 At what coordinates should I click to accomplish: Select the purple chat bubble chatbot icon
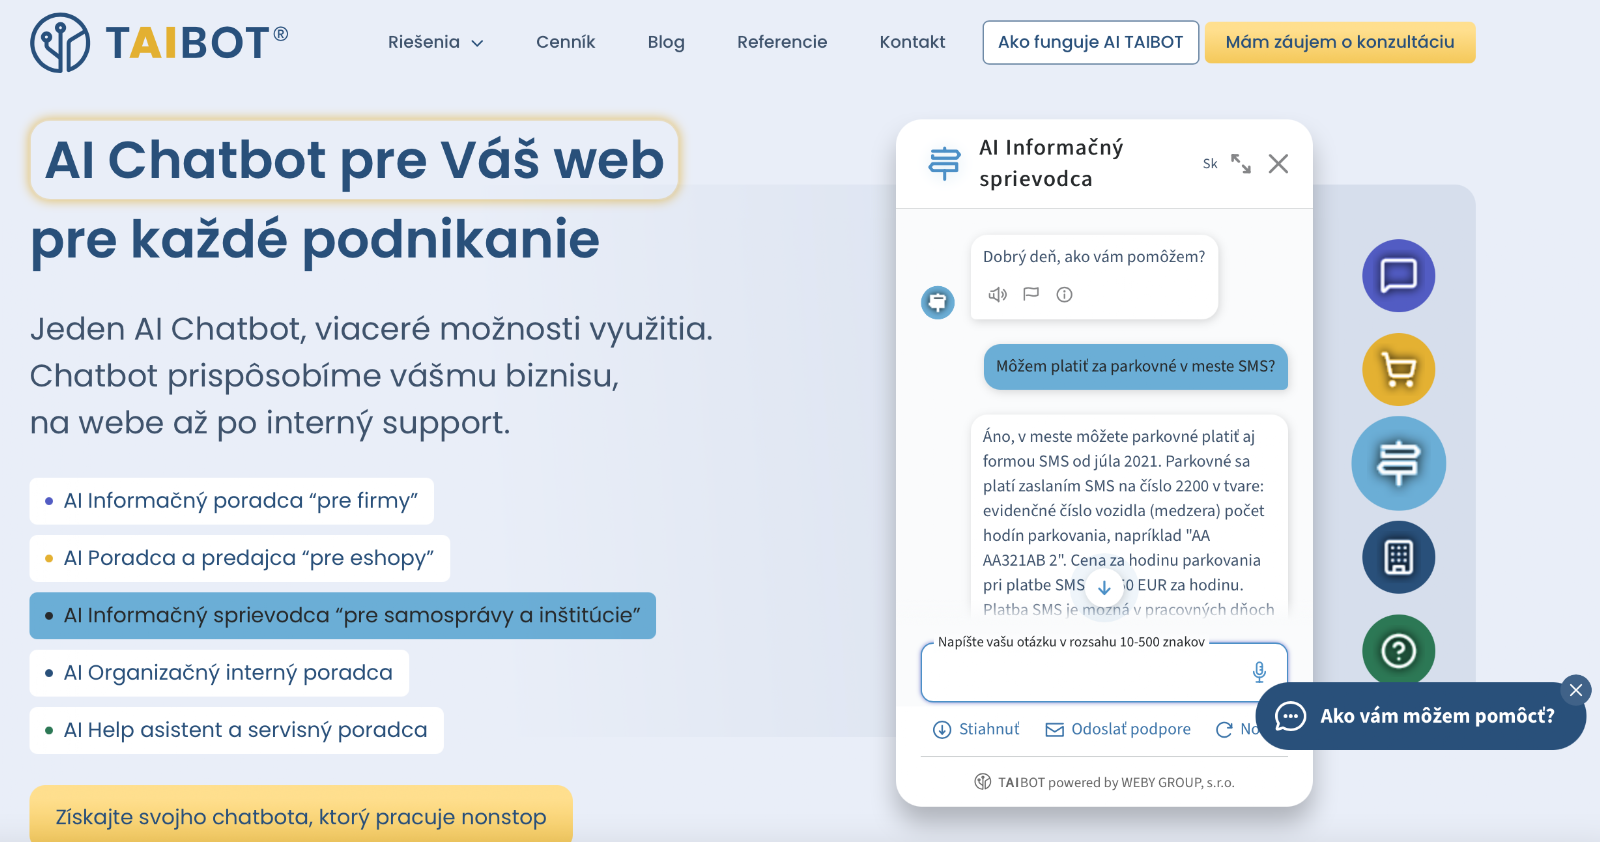[x=1398, y=276]
